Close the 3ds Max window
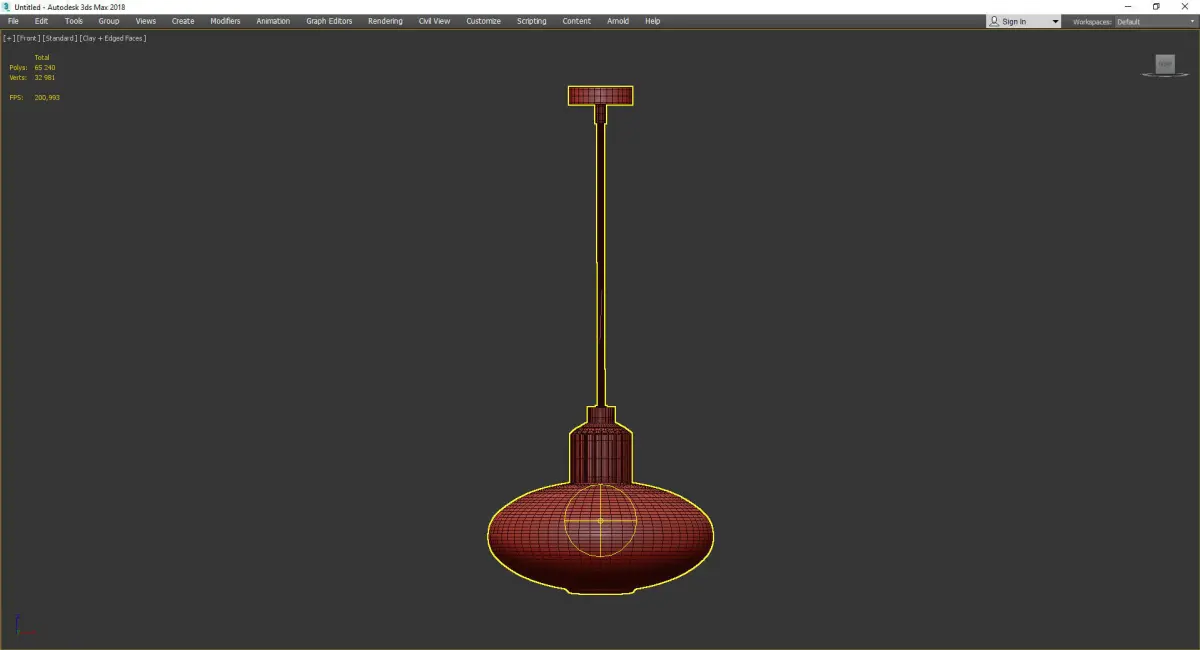 pos(1185,7)
